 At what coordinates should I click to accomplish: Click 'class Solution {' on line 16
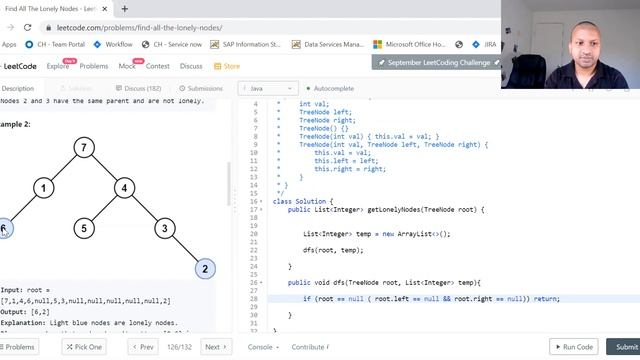tap(303, 202)
